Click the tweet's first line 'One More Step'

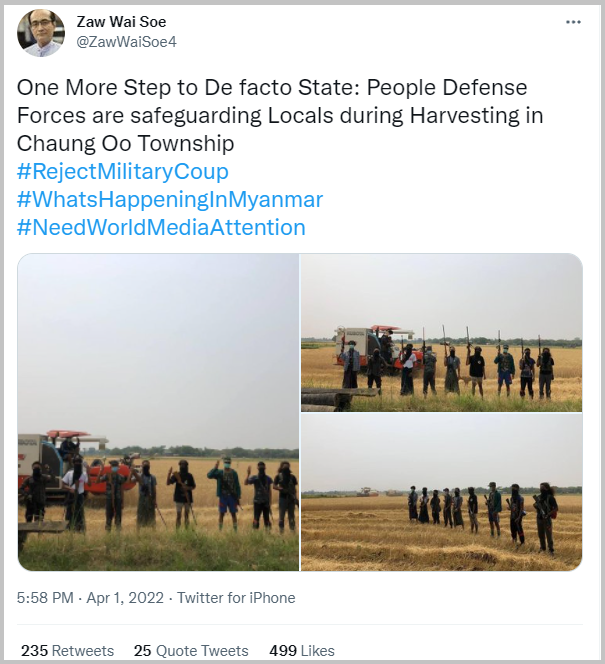tap(272, 88)
